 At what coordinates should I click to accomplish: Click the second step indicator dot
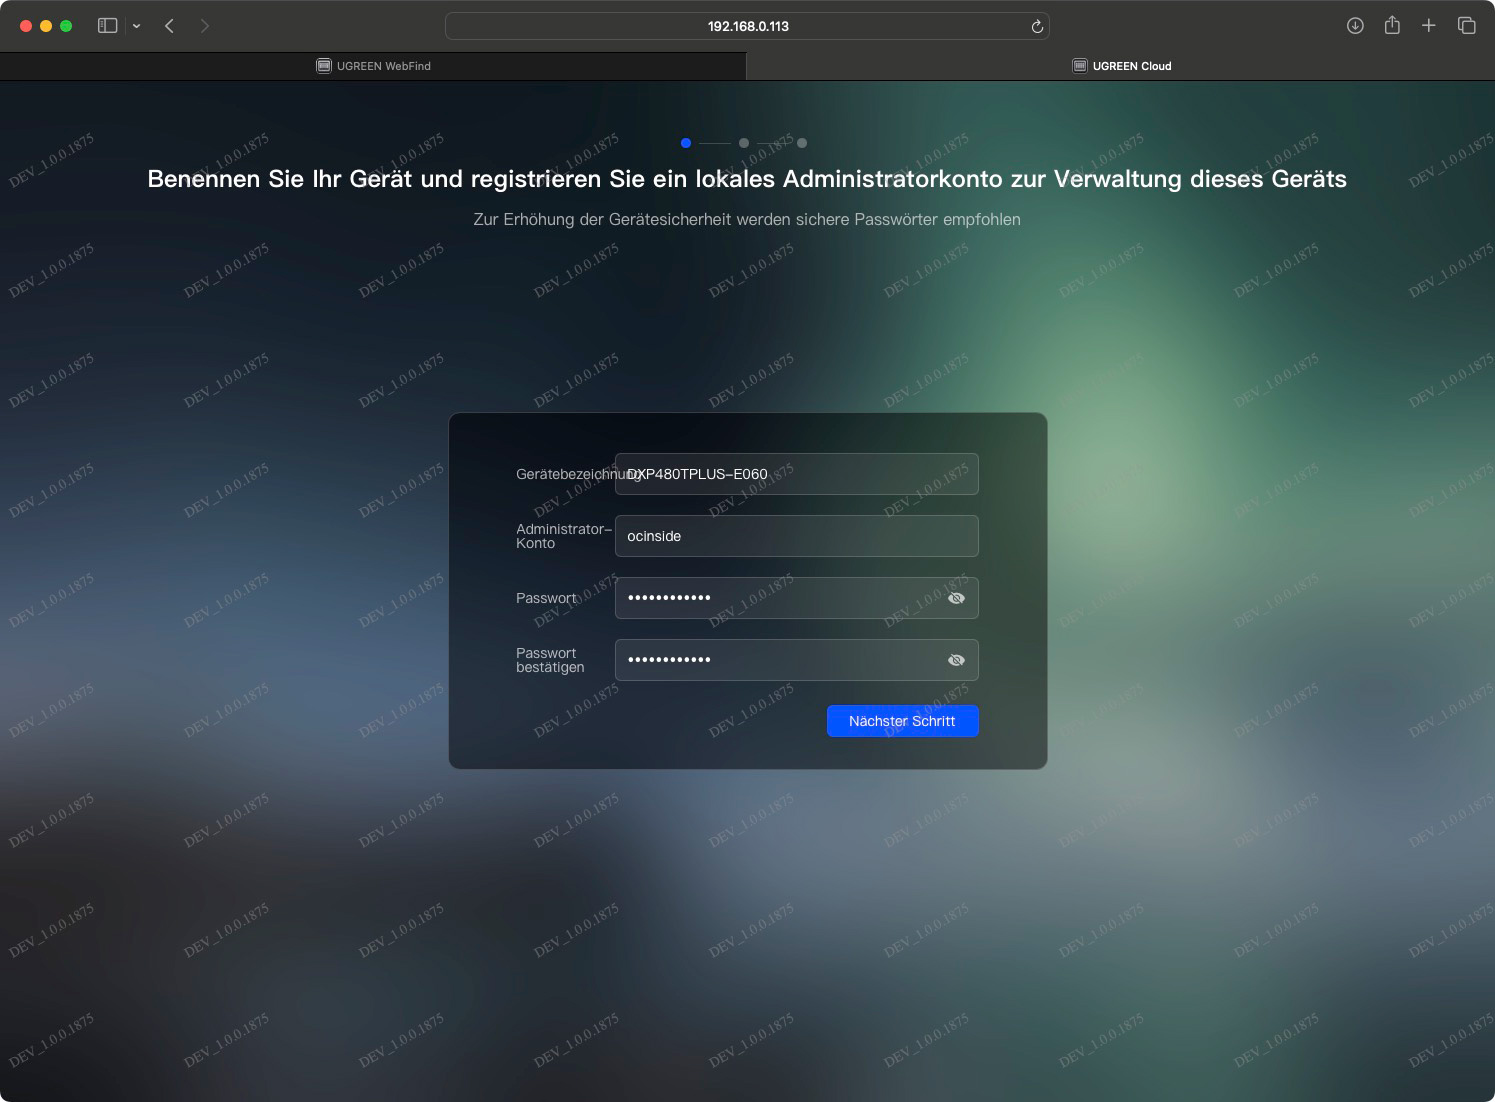(x=744, y=143)
